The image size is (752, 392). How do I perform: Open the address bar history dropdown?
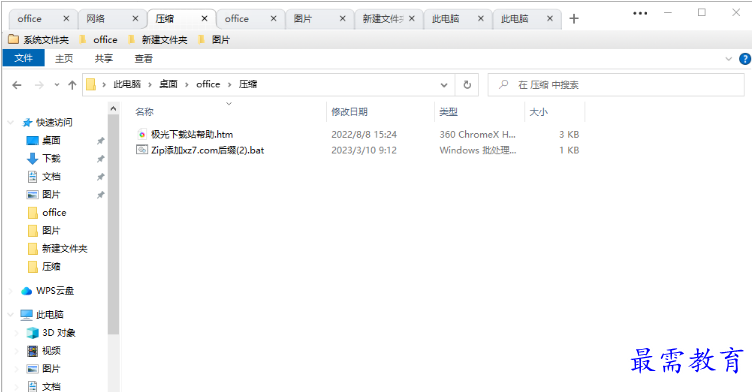click(x=444, y=85)
